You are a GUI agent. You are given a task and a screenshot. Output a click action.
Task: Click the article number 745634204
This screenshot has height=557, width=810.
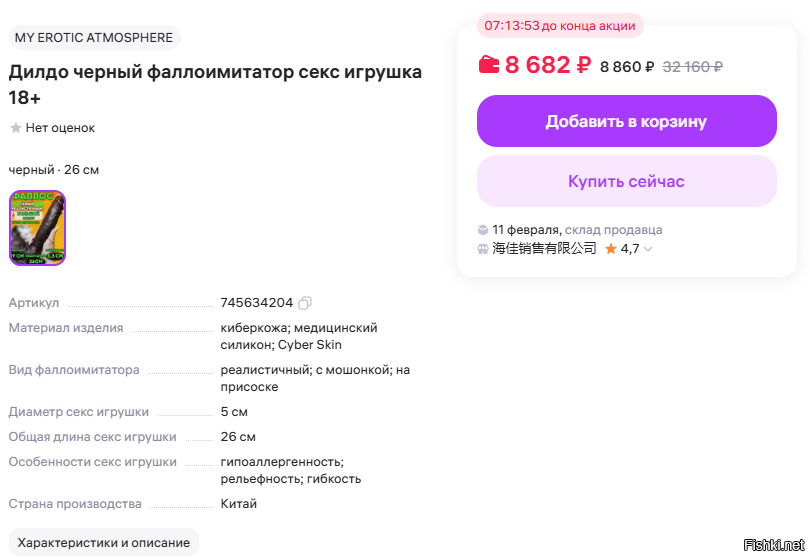click(x=256, y=303)
